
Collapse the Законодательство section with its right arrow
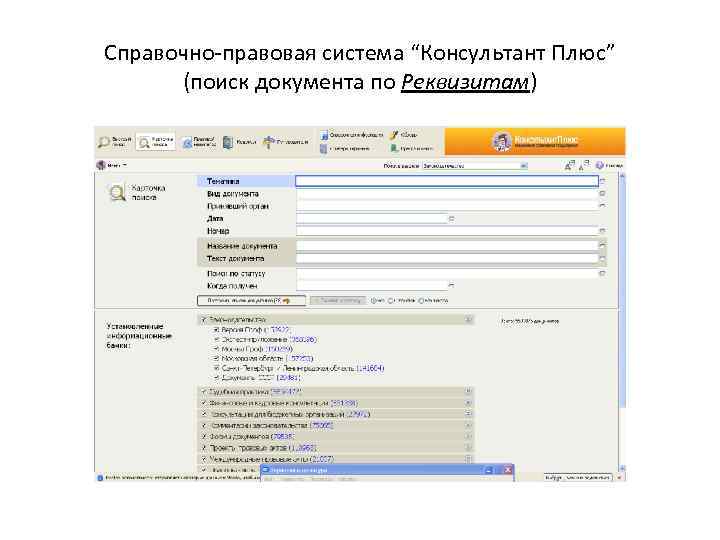point(468,319)
